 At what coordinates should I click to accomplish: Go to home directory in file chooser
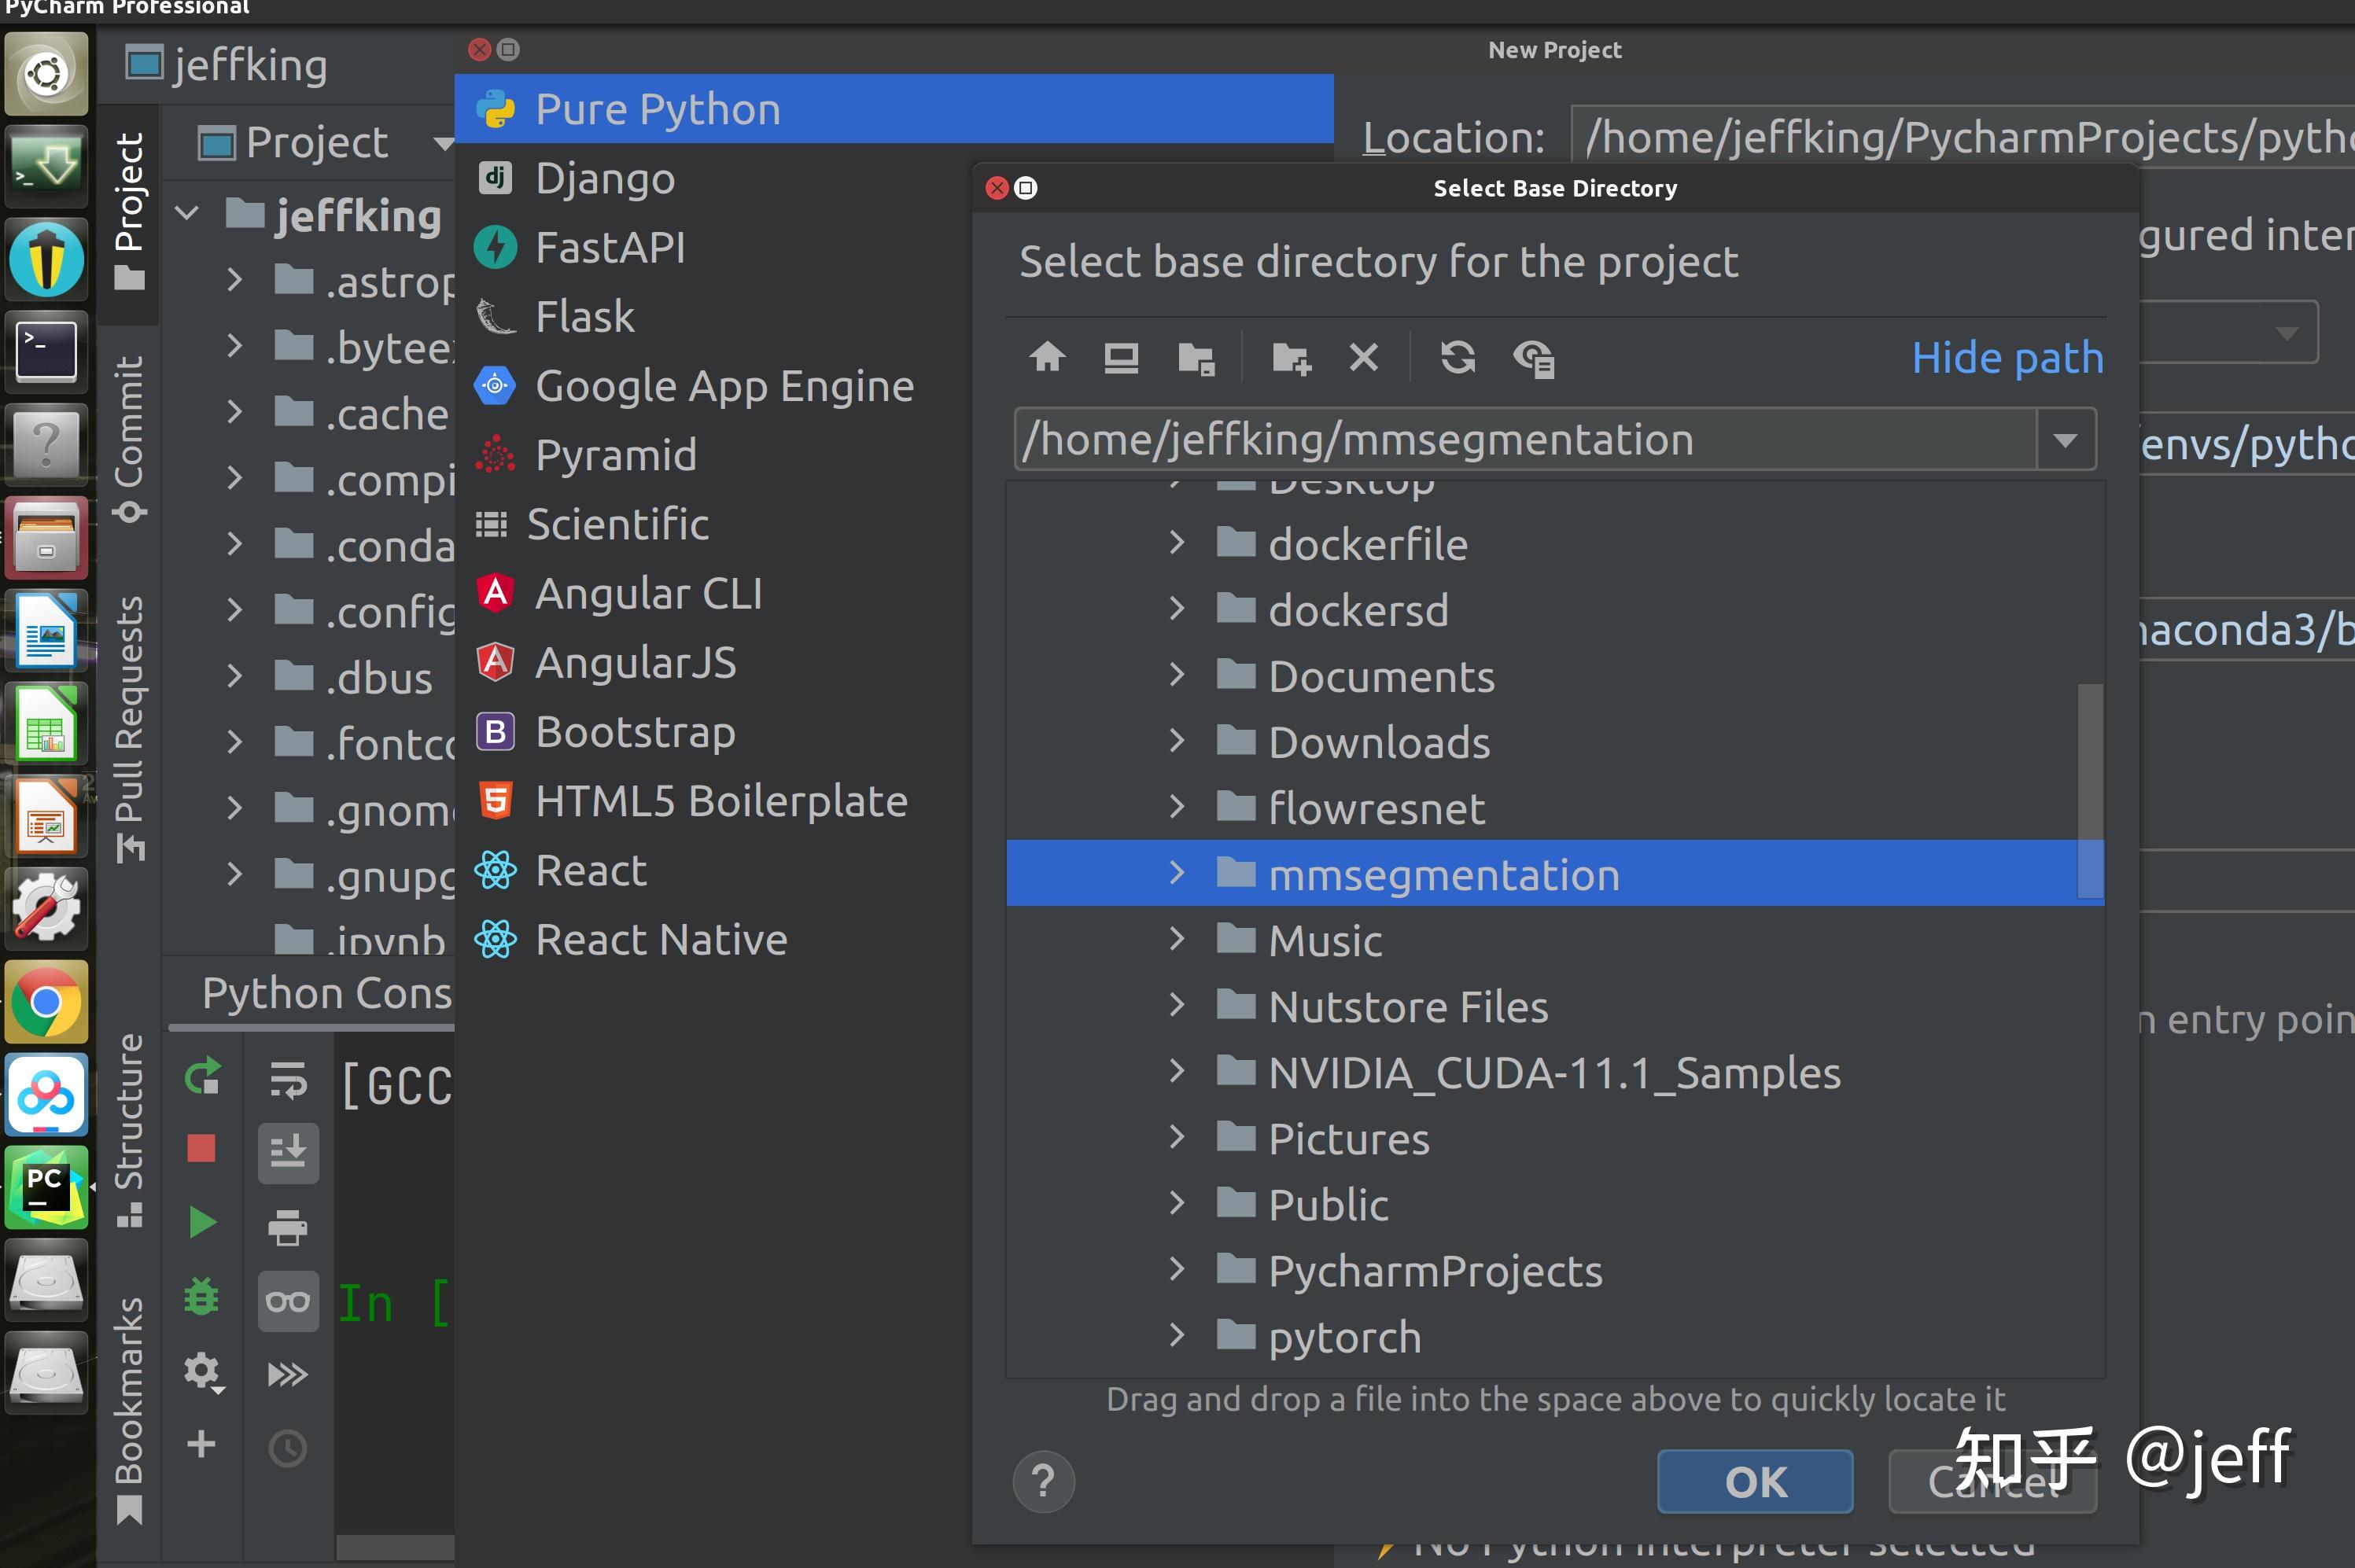(x=1047, y=357)
